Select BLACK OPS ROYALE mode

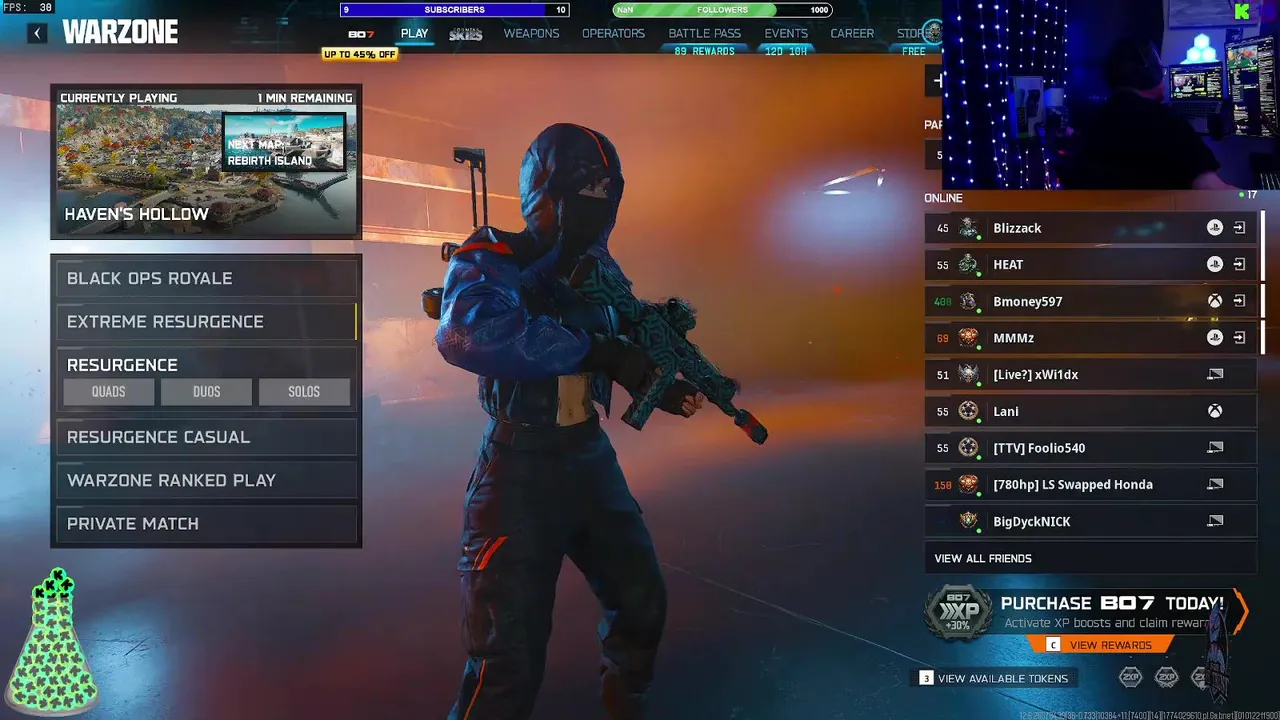point(206,278)
